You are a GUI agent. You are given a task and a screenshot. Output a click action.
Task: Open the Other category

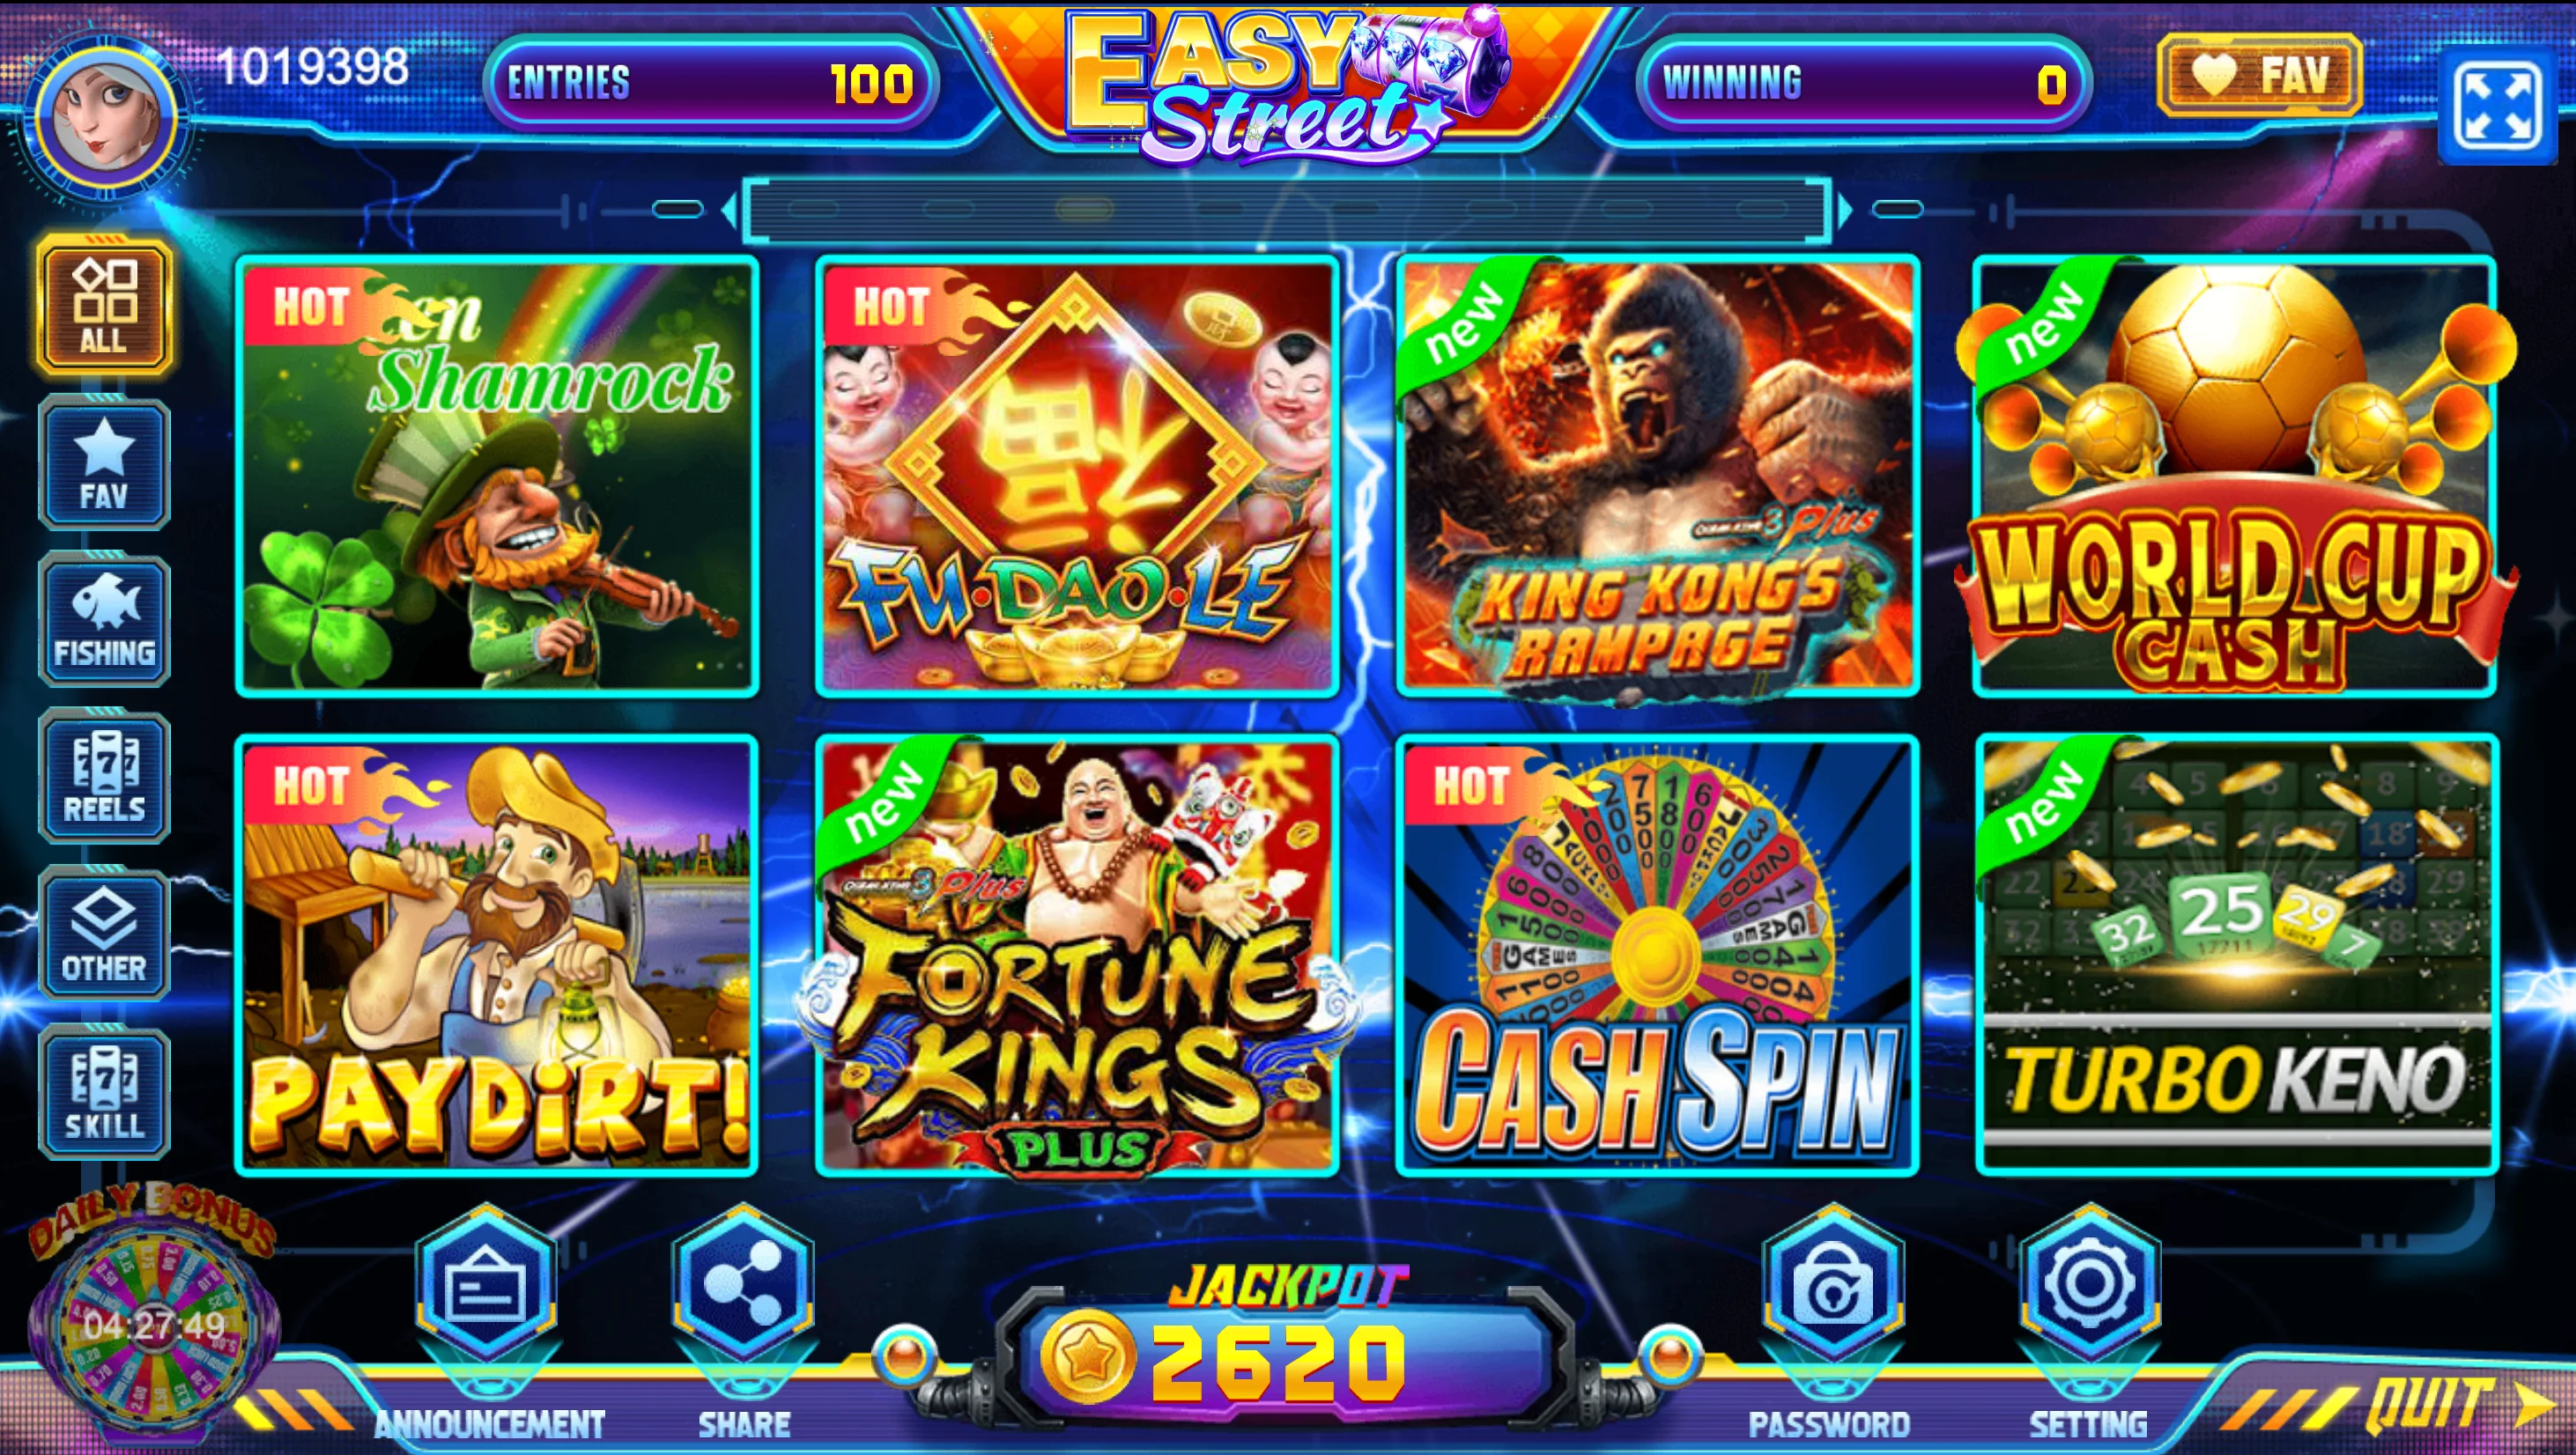[x=104, y=935]
